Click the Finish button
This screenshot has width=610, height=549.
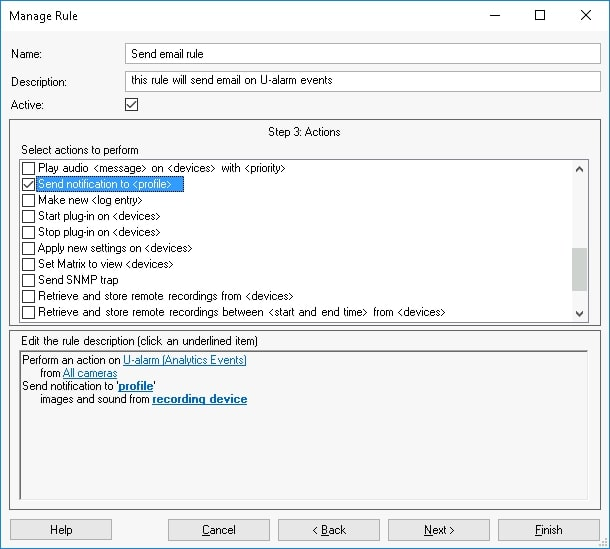pyautogui.click(x=548, y=530)
